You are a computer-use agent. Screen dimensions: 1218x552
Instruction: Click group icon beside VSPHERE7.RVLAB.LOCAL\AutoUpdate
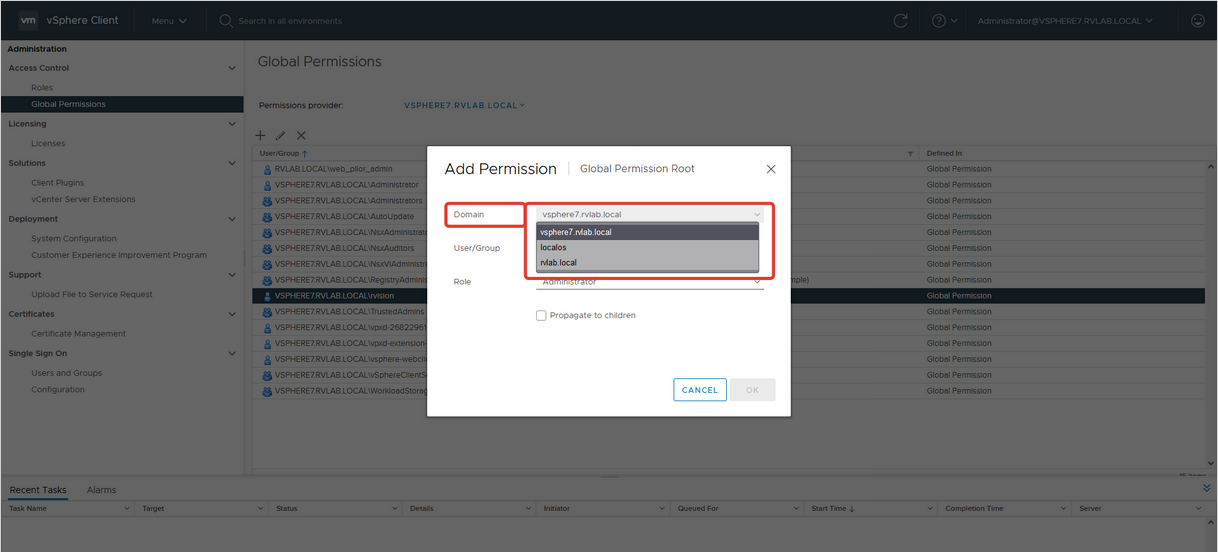(267, 216)
